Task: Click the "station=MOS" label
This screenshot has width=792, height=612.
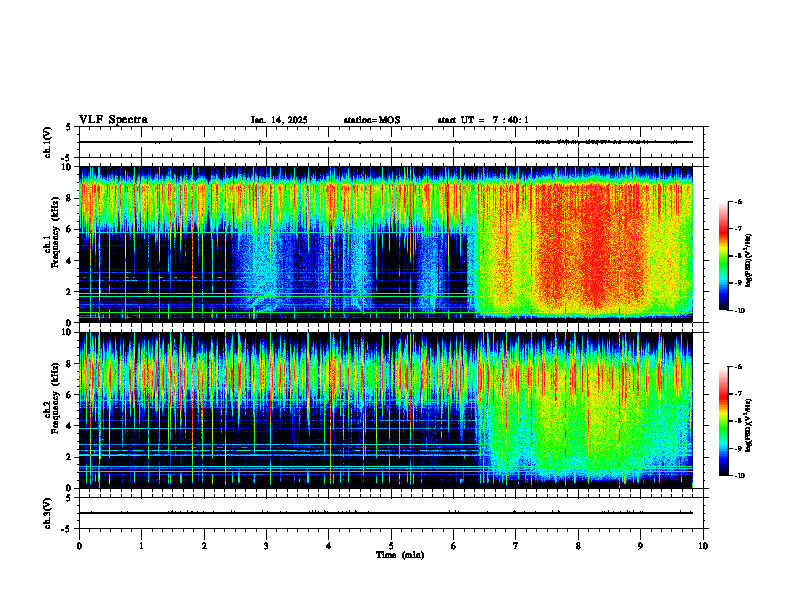Action: [372, 120]
